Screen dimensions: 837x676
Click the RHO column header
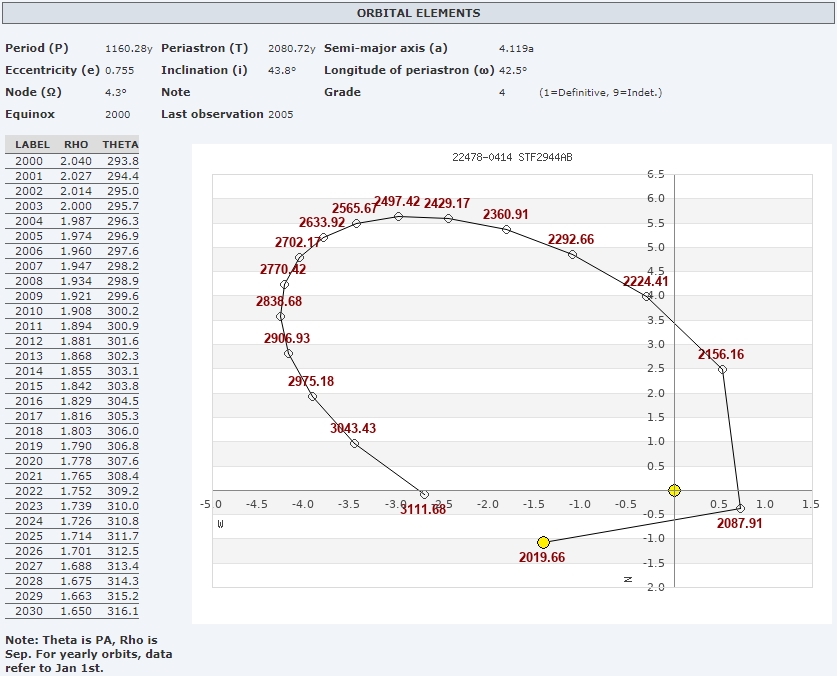76,145
